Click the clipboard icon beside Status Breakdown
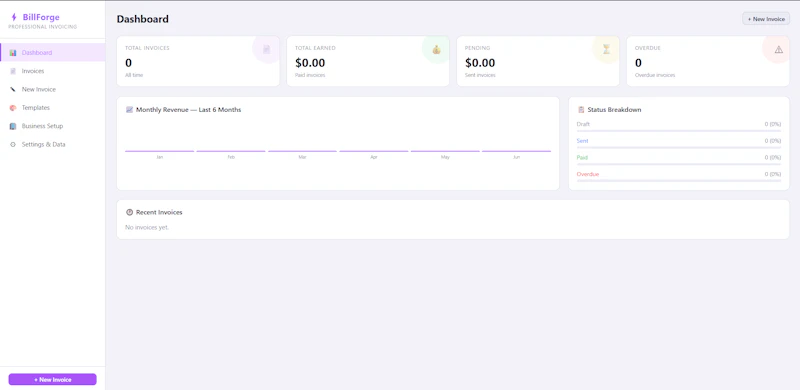Viewport: 800px width, 390px height. coord(581,110)
